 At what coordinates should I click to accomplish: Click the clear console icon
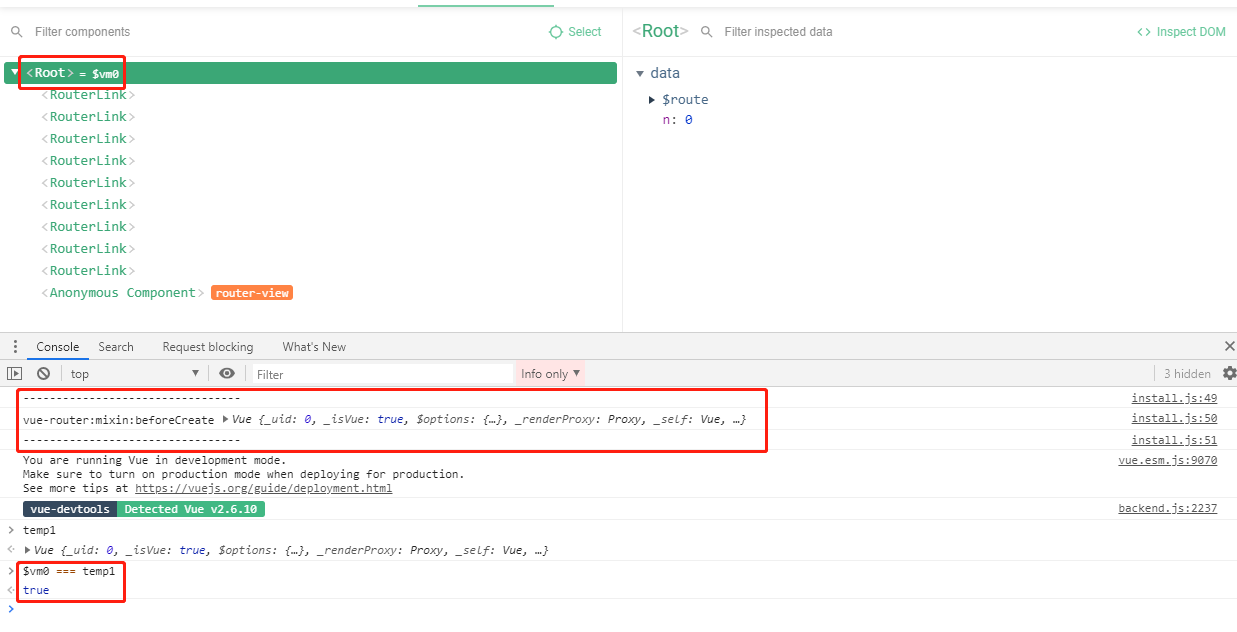pyautogui.click(x=43, y=373)
